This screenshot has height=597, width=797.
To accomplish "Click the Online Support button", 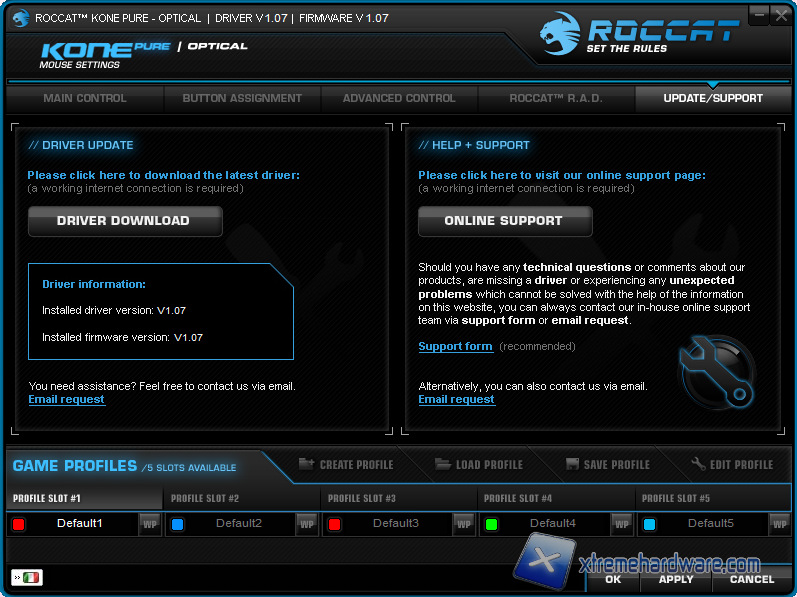I will pyautogui.click(x=504, y=221).
